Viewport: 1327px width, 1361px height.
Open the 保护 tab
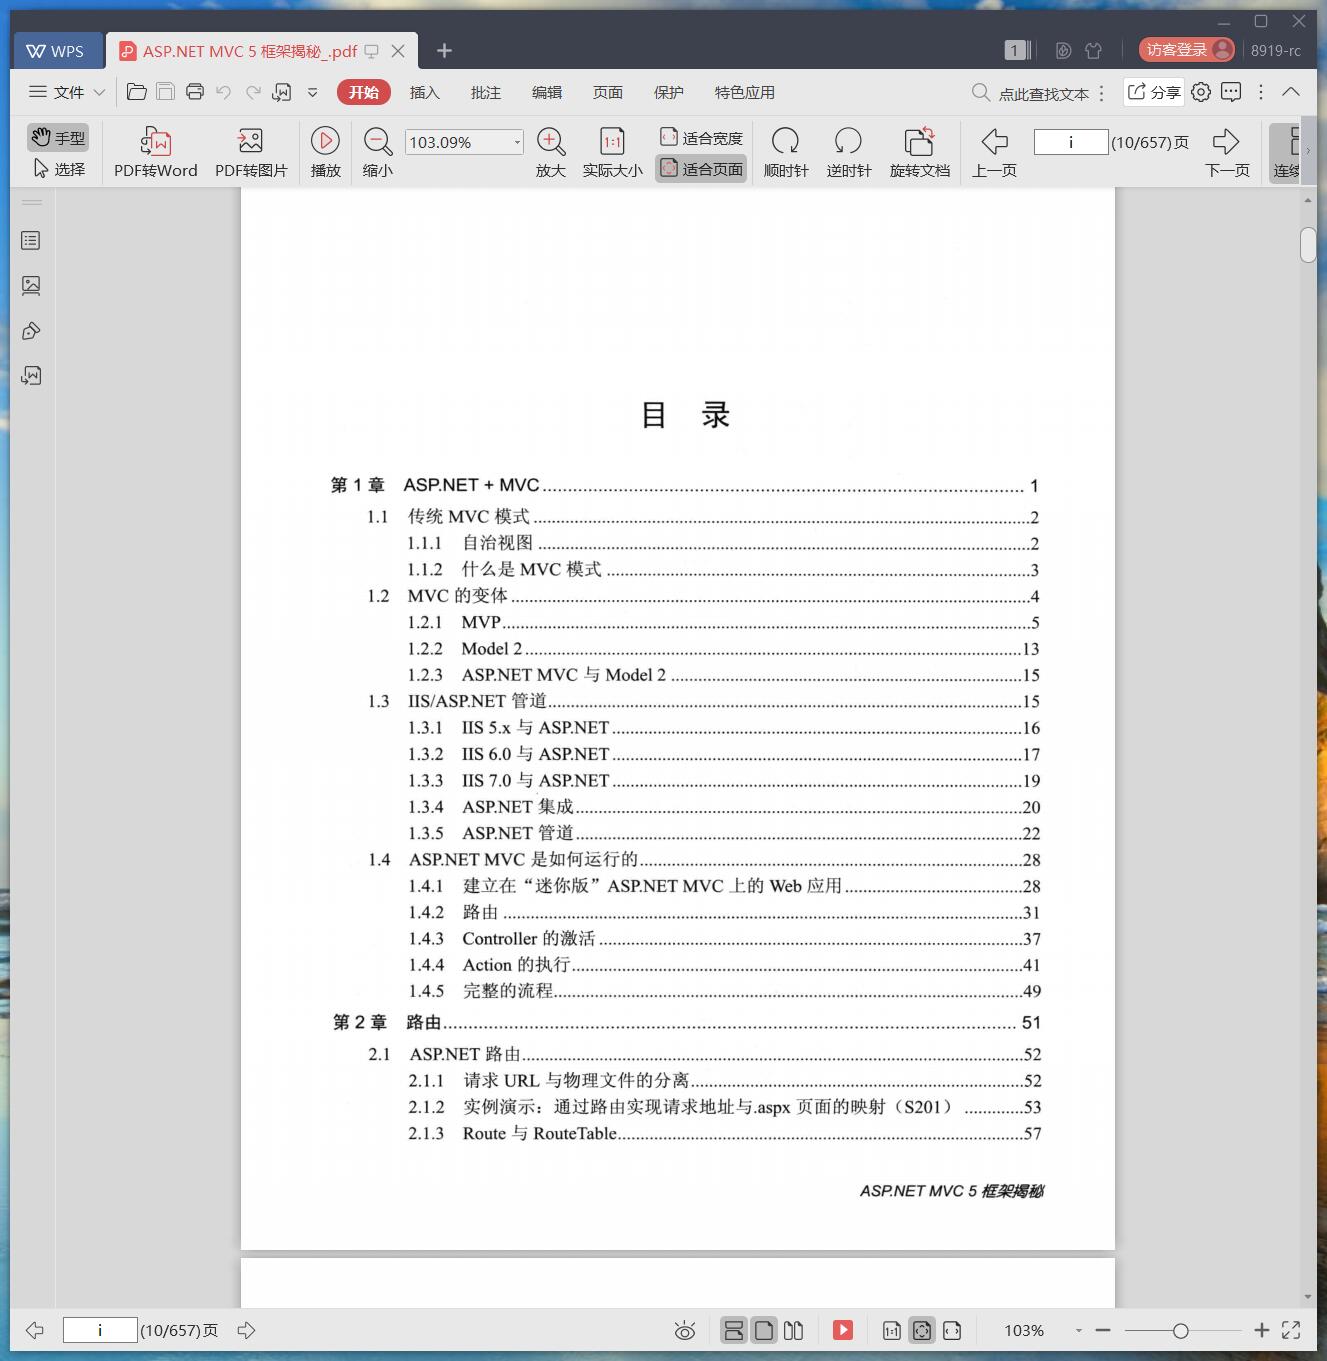669,92
